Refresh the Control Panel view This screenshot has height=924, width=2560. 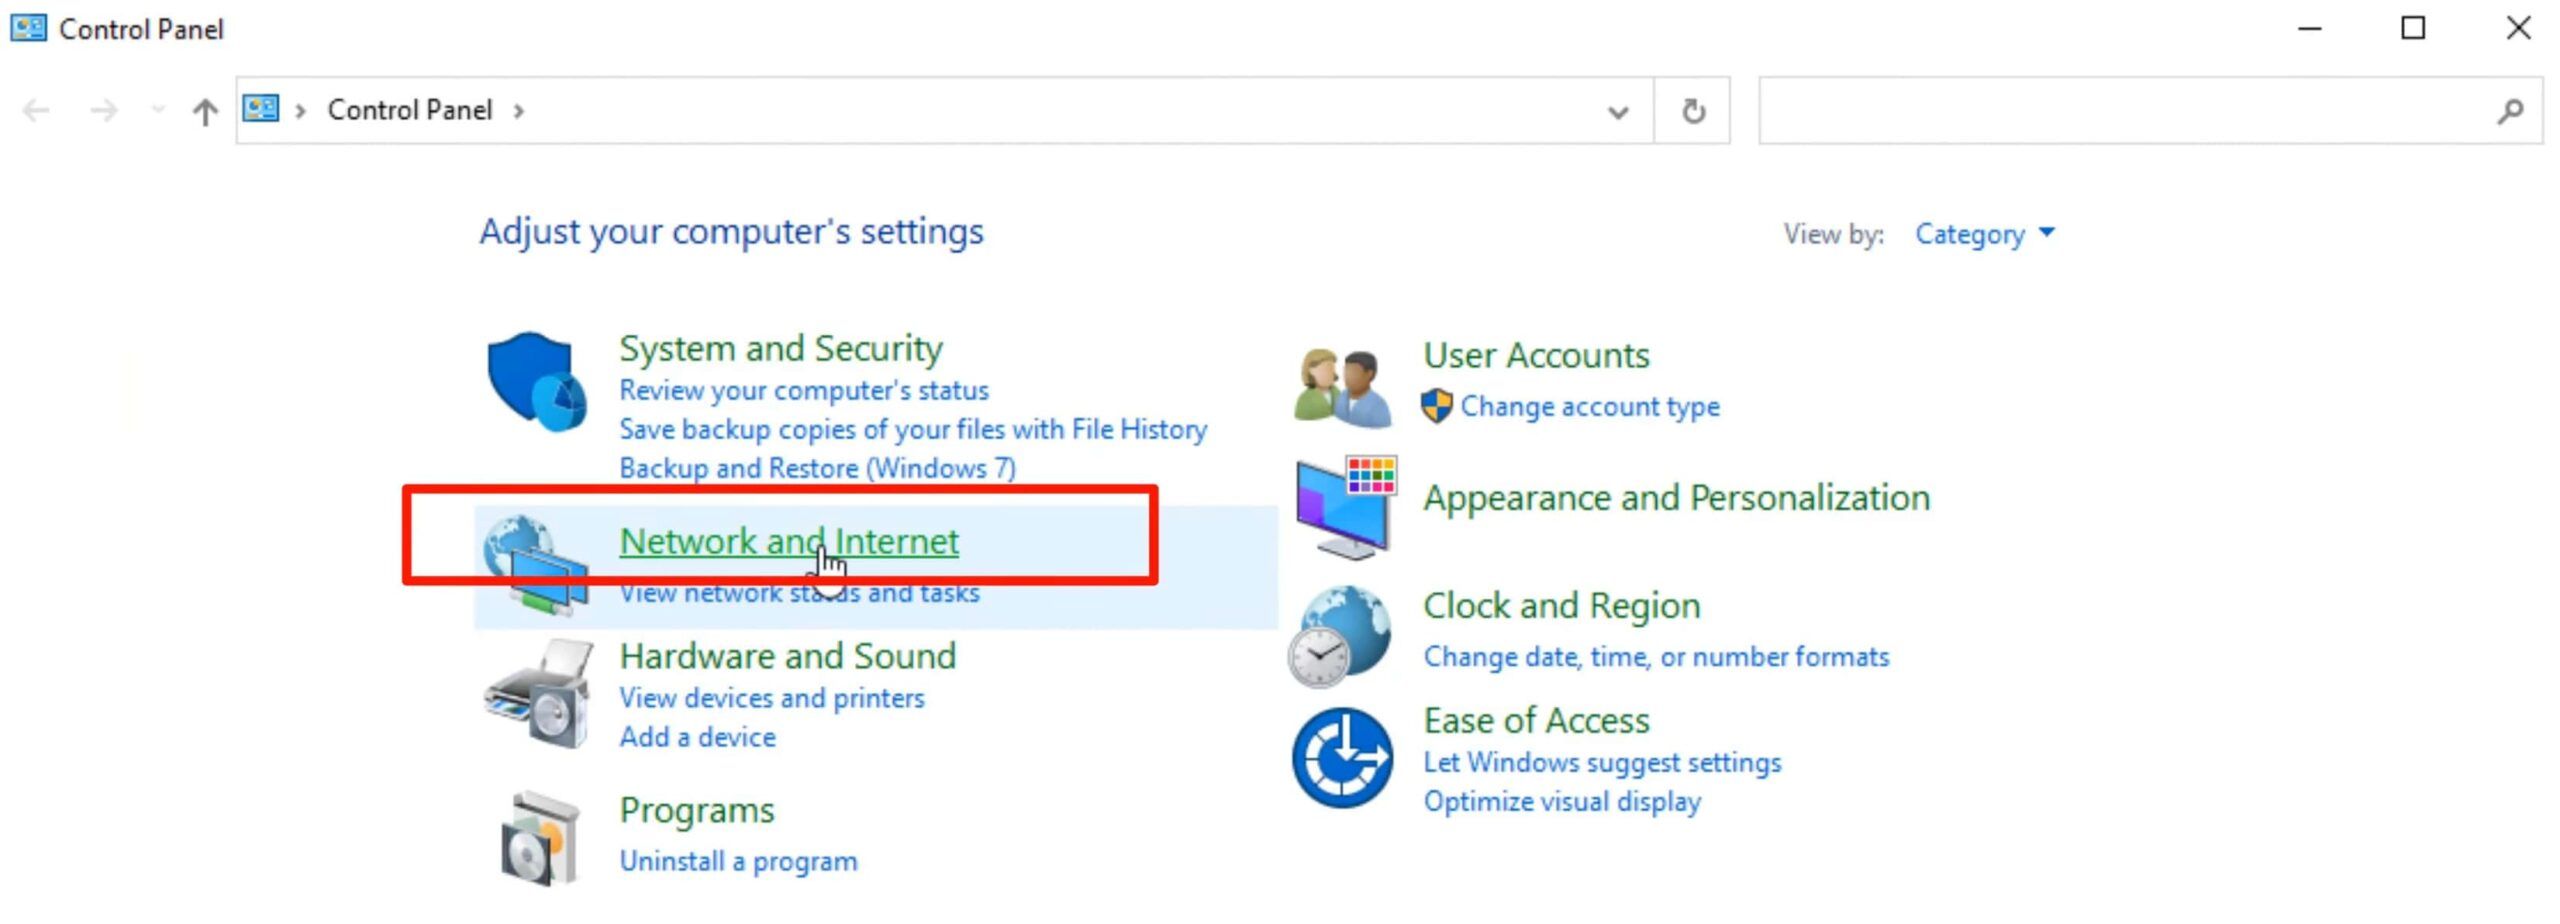(1692, 111)
